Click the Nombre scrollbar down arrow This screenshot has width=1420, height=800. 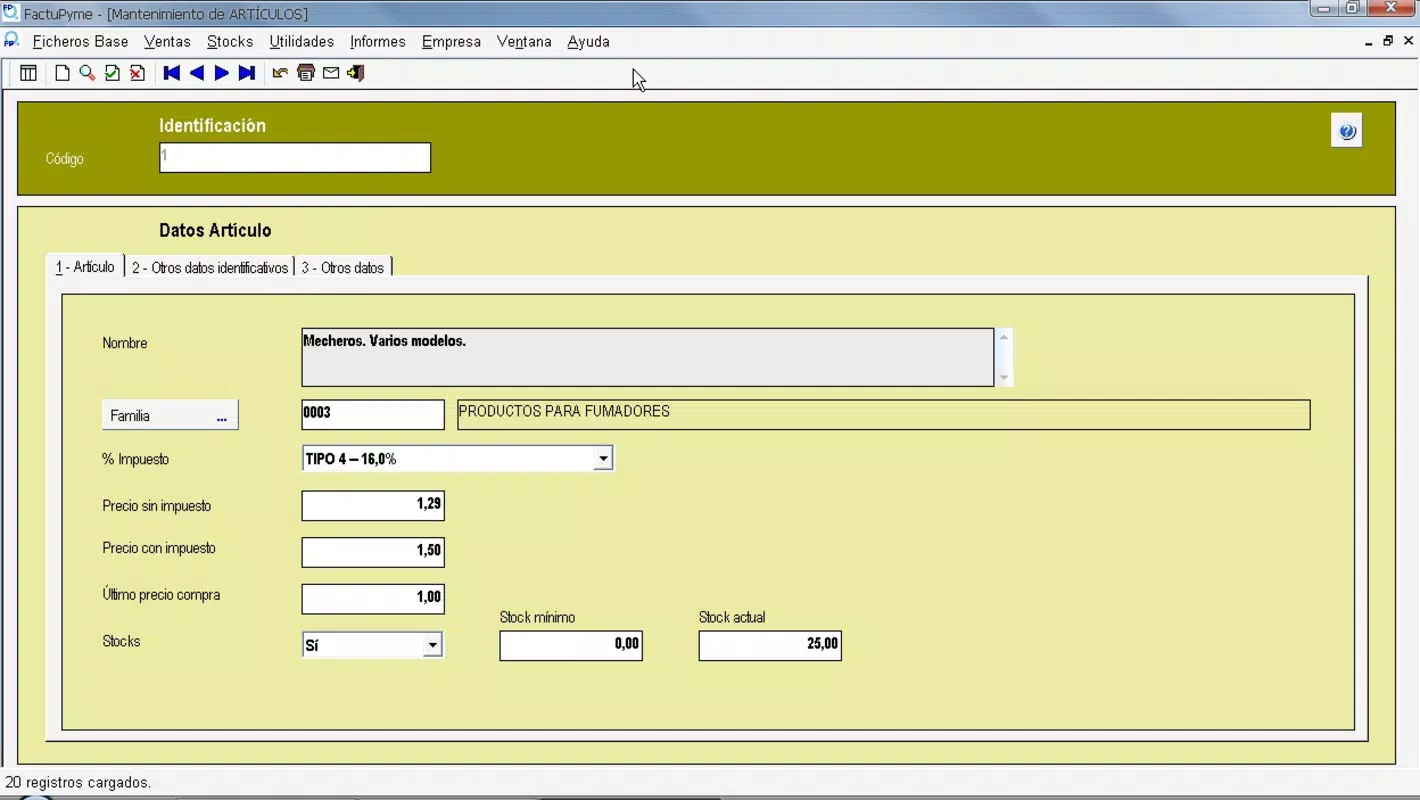coord(1004,378)
